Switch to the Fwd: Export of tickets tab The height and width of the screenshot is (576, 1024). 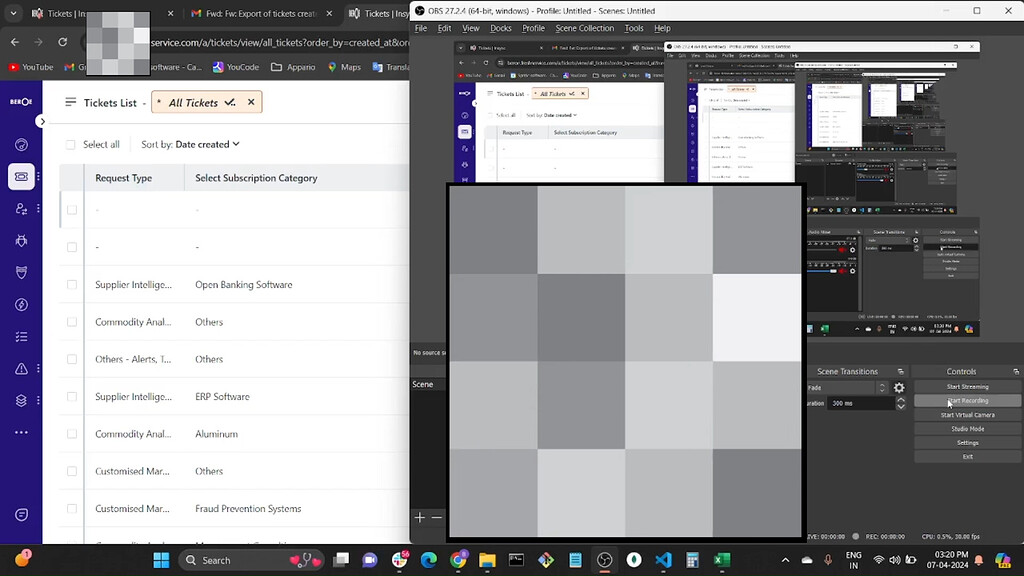click(260, 13)
